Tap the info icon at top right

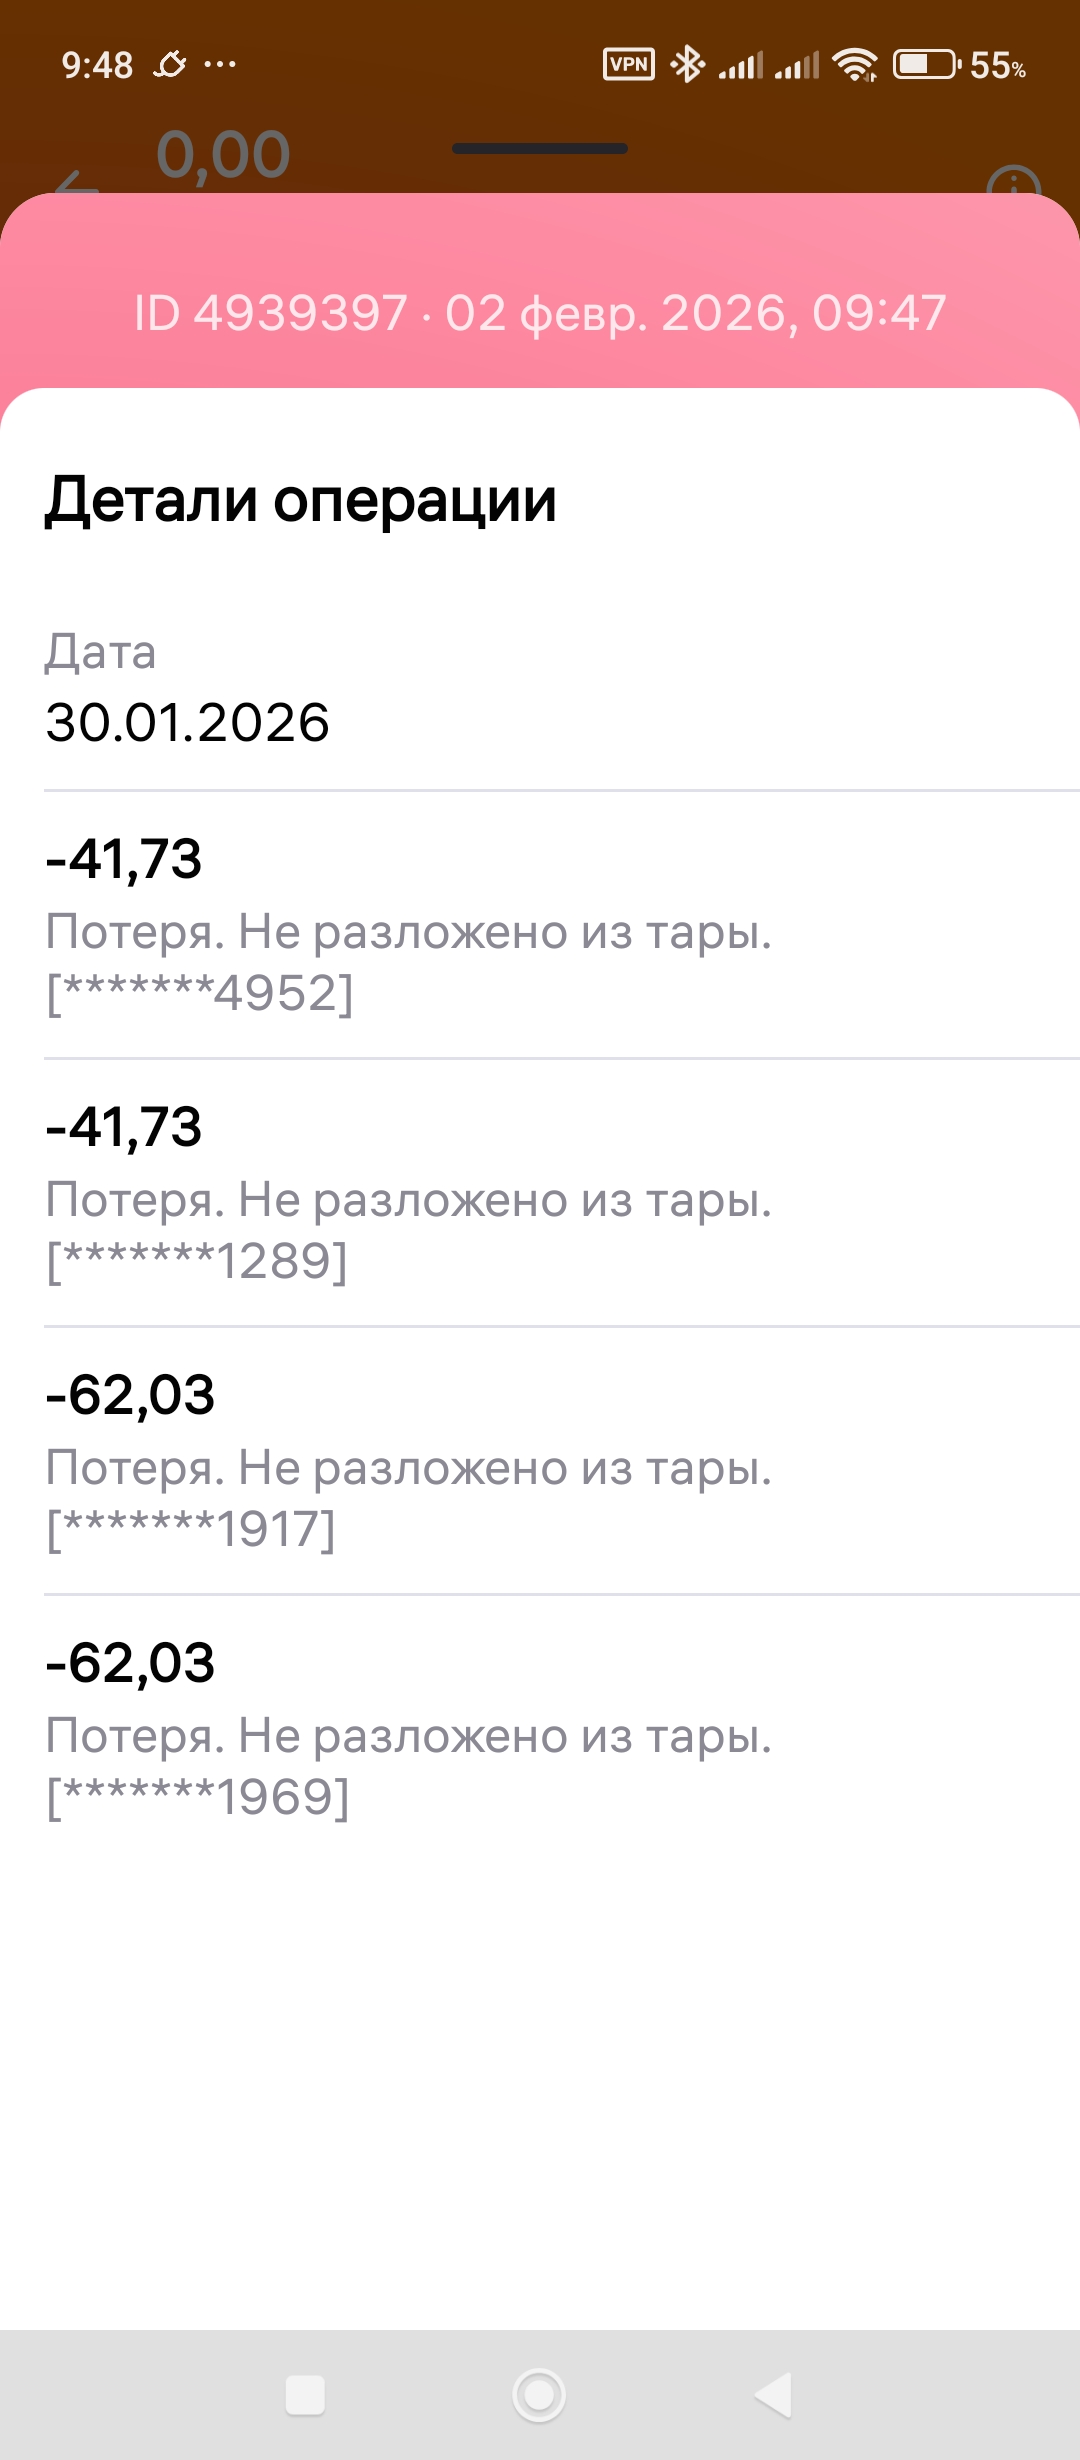pyautogui.click(x=1013, y=184)
